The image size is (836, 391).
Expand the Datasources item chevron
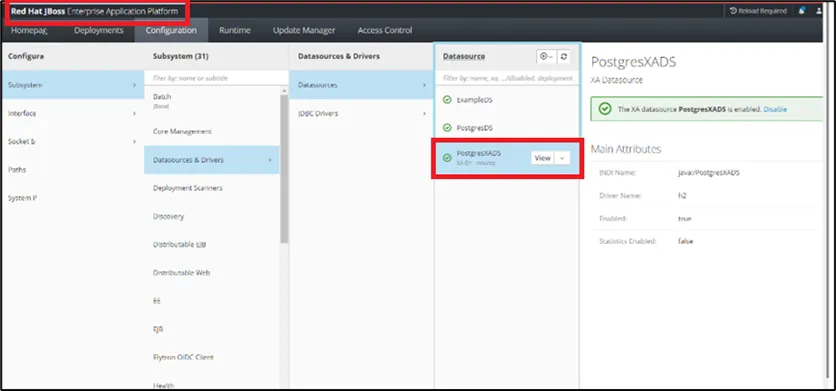(424, 85)
